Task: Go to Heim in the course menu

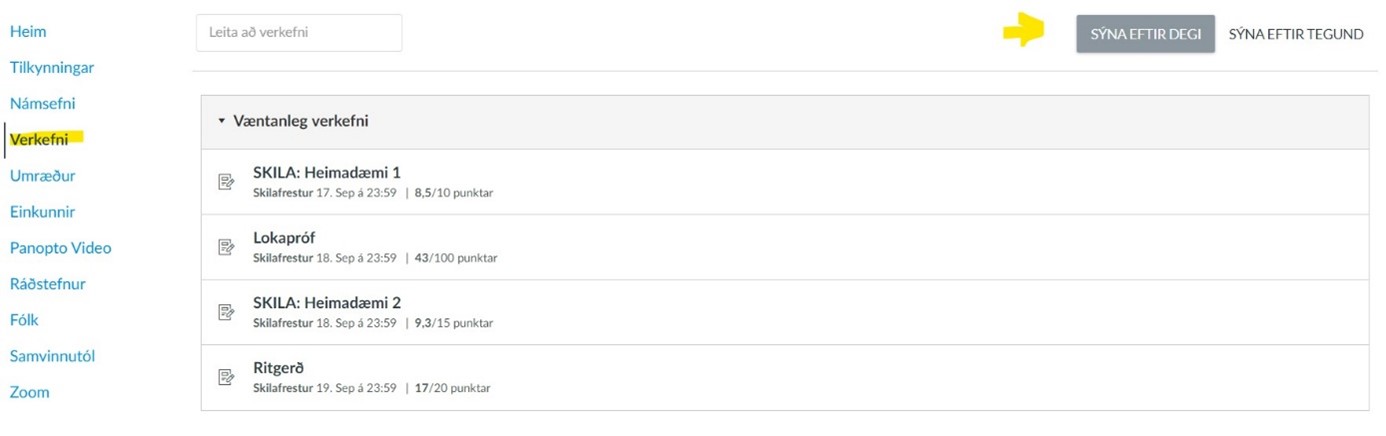Action: click(x=28, y=31)
